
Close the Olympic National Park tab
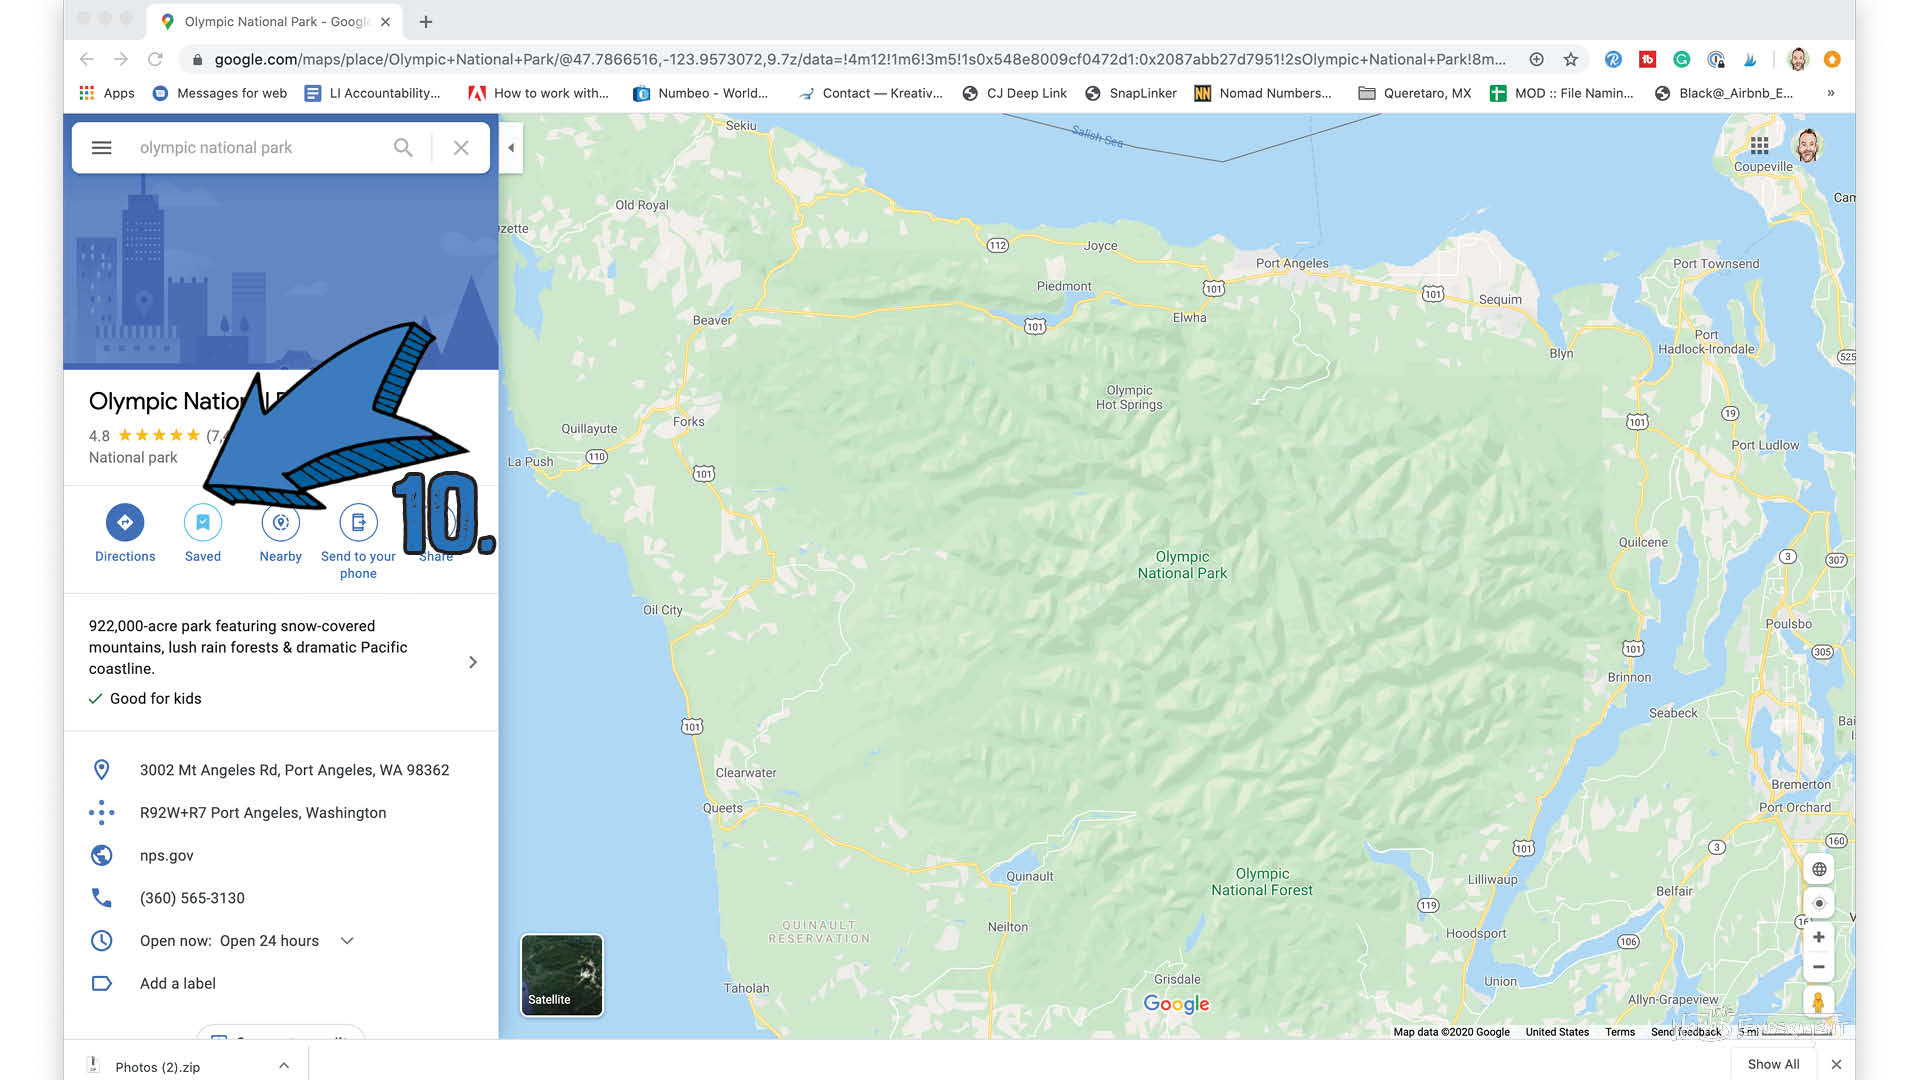[385, 21]
